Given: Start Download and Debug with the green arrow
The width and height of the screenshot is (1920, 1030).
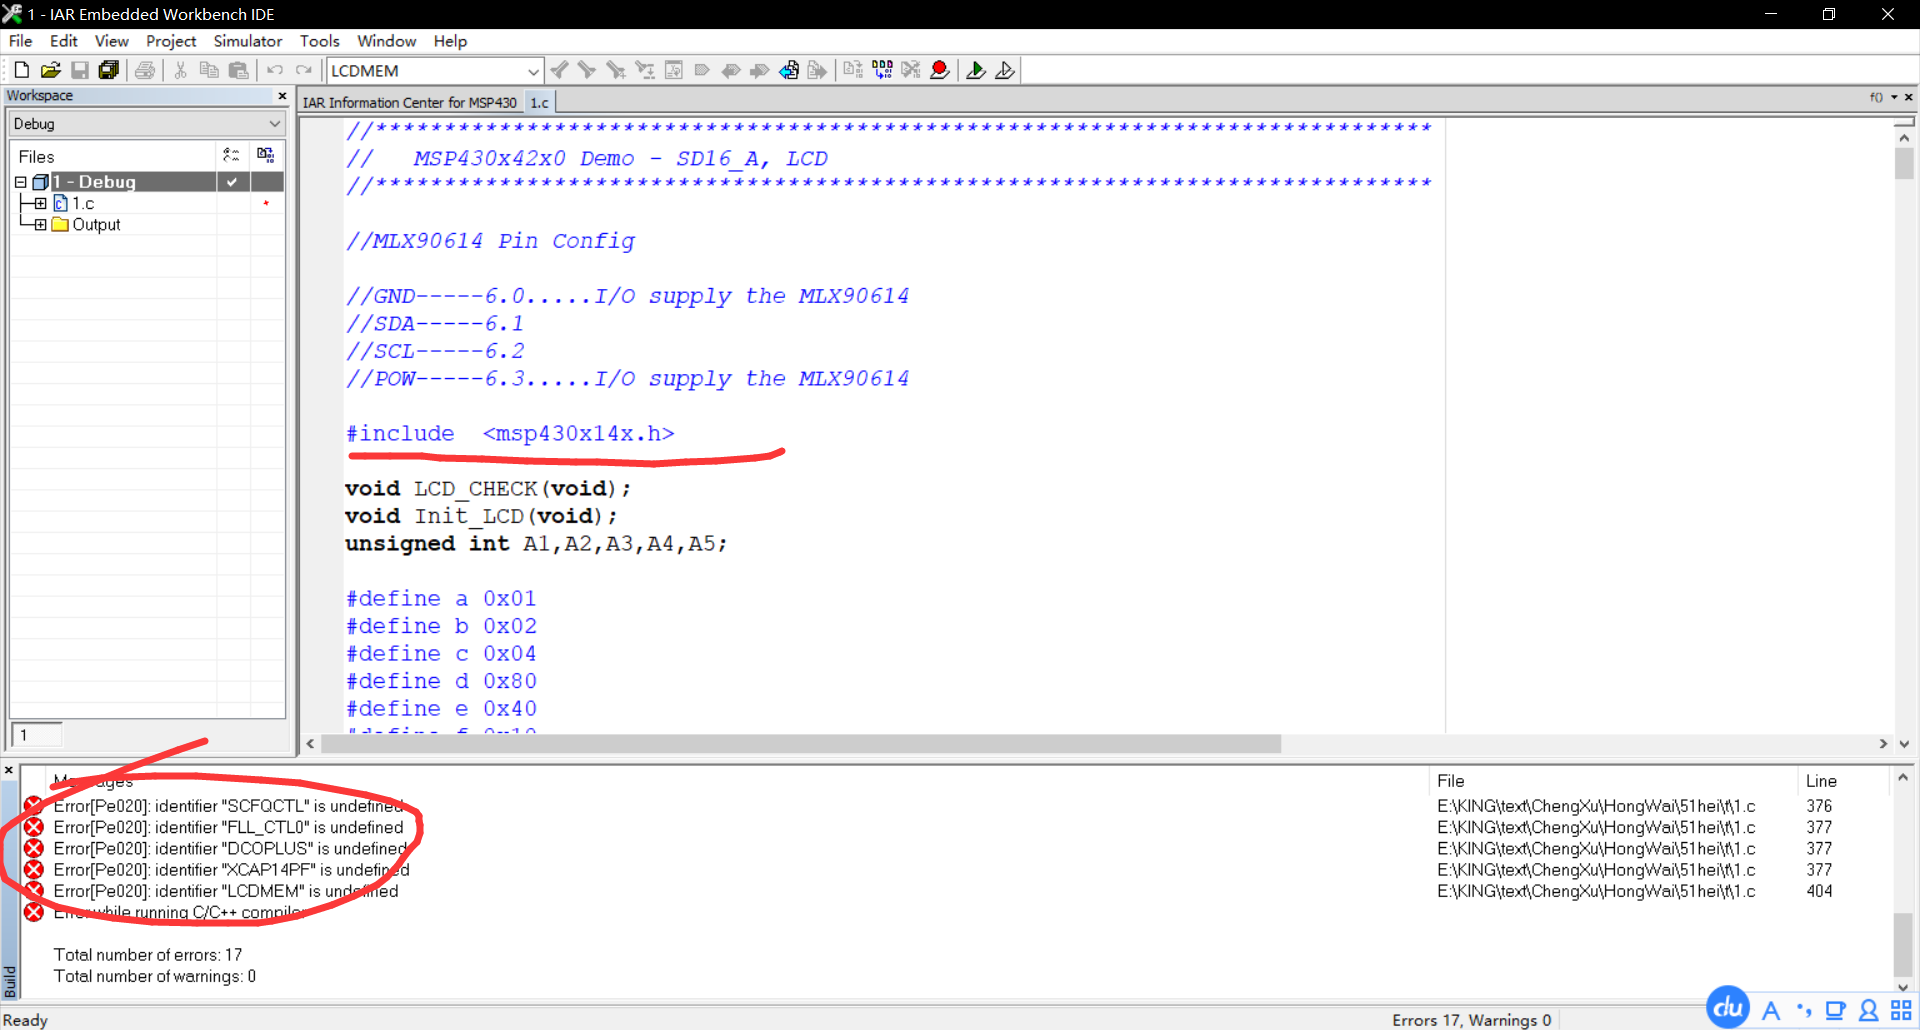Looking at the screenshot, I should [976, 70].
